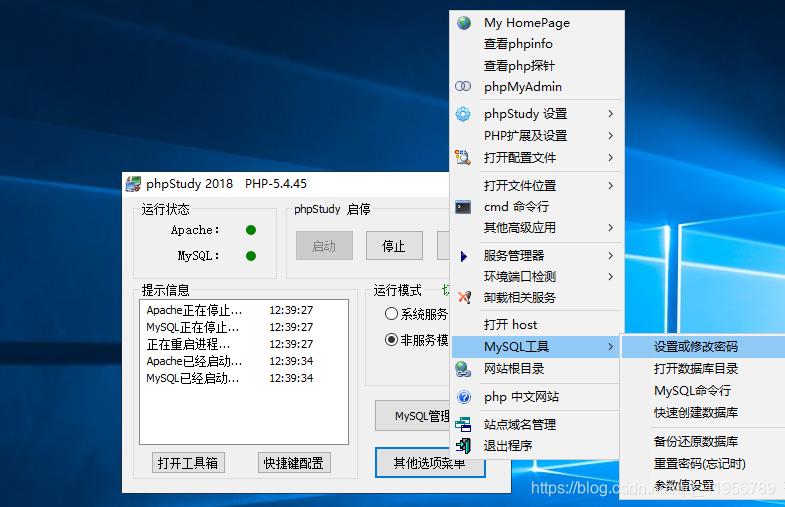The height and width of the screenshot is (507, 785).
Task: Select 重置密码(忘记时) in the submenu
Action: [703, 464]
